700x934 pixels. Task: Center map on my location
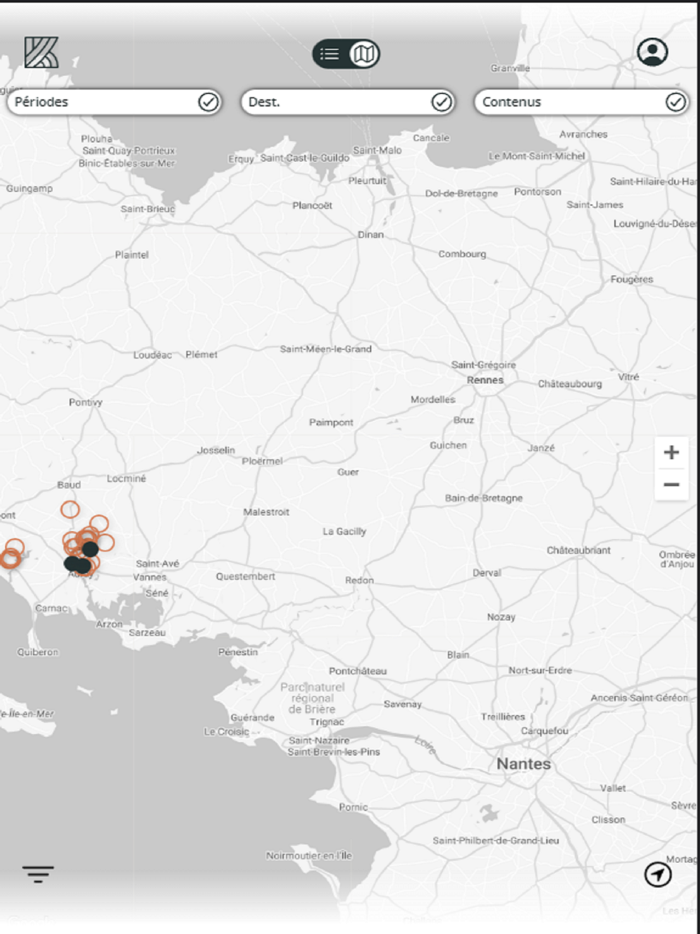point(658,874)
